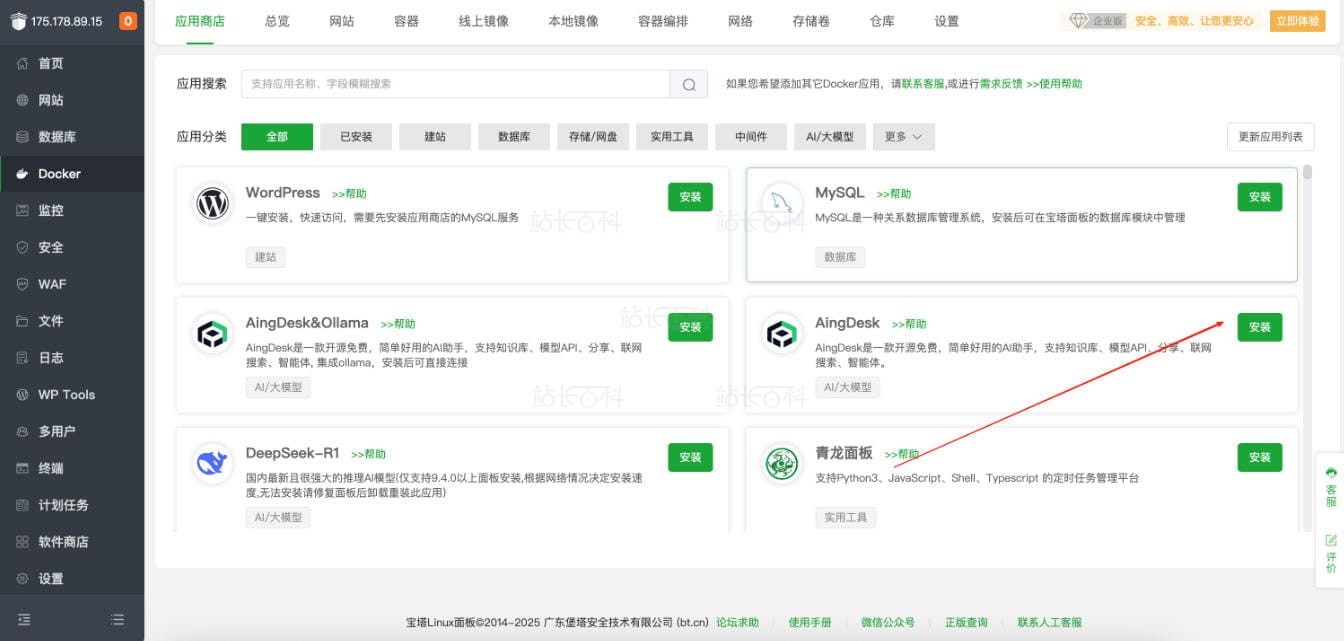The image size is (1344, 641).
Task: Open the 首页 home icon in sidebar
Action: pyautogui.click(x=23, y=63)
